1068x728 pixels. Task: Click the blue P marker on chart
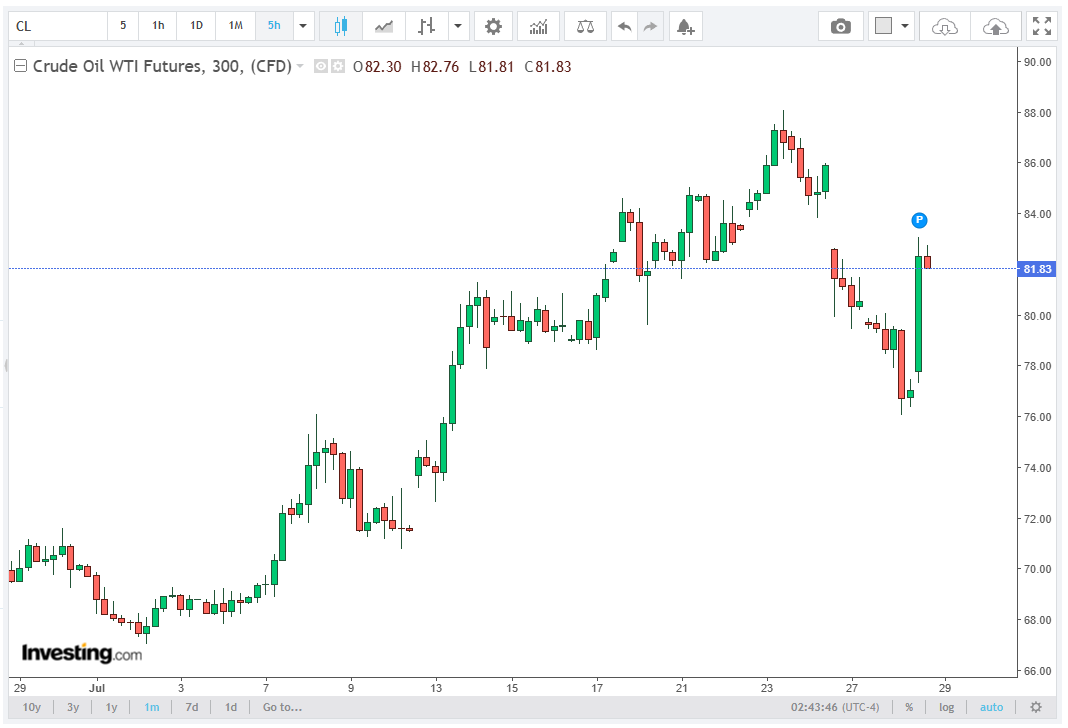pos(919,220)
